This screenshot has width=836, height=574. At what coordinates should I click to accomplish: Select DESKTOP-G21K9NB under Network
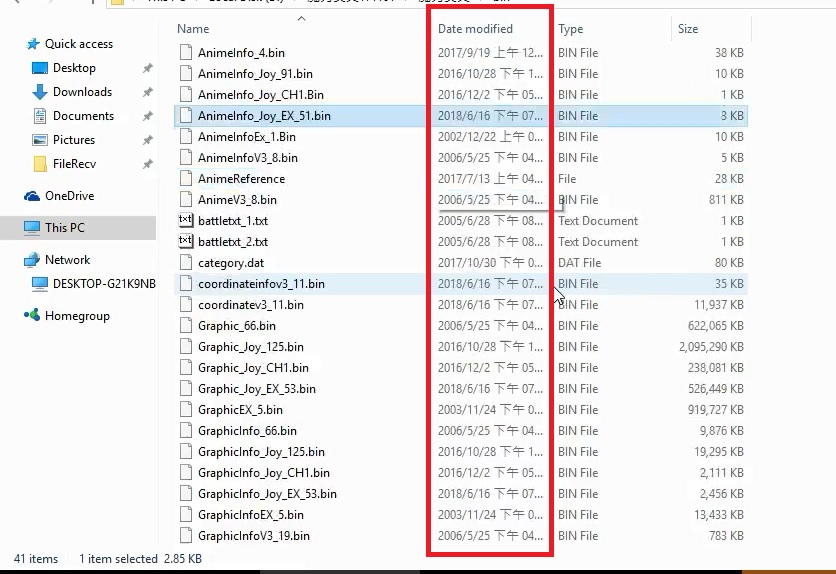pos(104,284)
